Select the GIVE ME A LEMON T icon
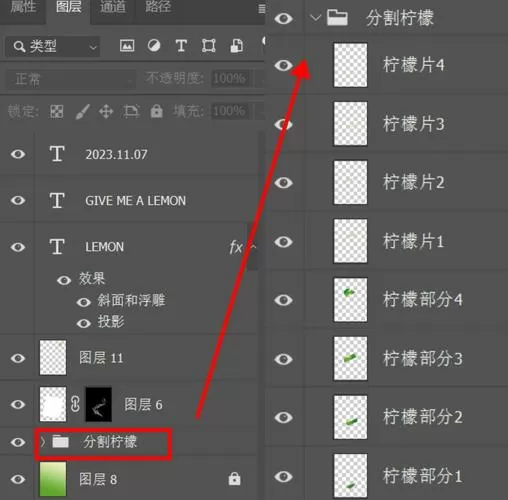The image size is (508, 500). coord(57,200)
